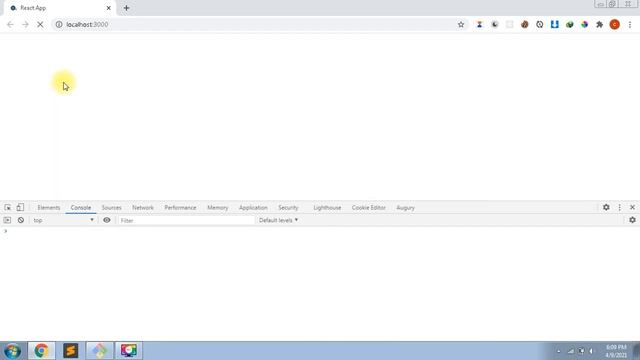
Task: Open console settings gear
Action: [632, 220]
